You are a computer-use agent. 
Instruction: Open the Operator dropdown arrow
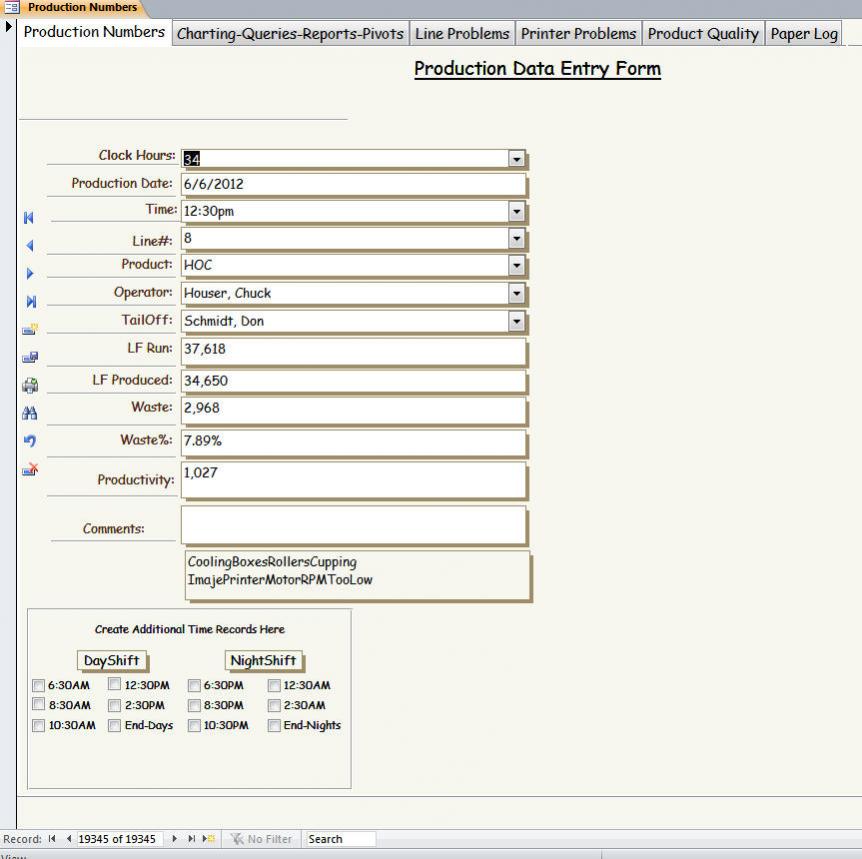(x=516, y=293)
